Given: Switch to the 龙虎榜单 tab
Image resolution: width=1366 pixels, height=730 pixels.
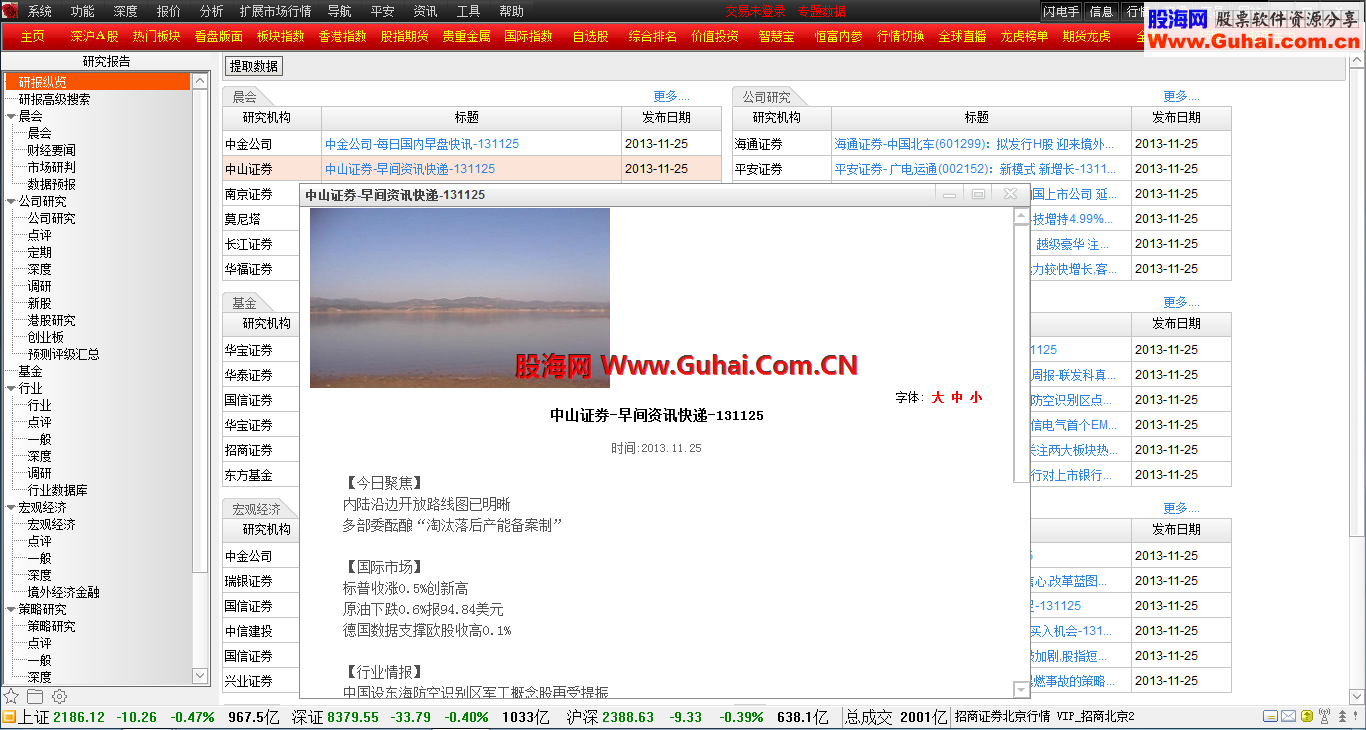Looking at the screenshot, I should [1024, 36].
